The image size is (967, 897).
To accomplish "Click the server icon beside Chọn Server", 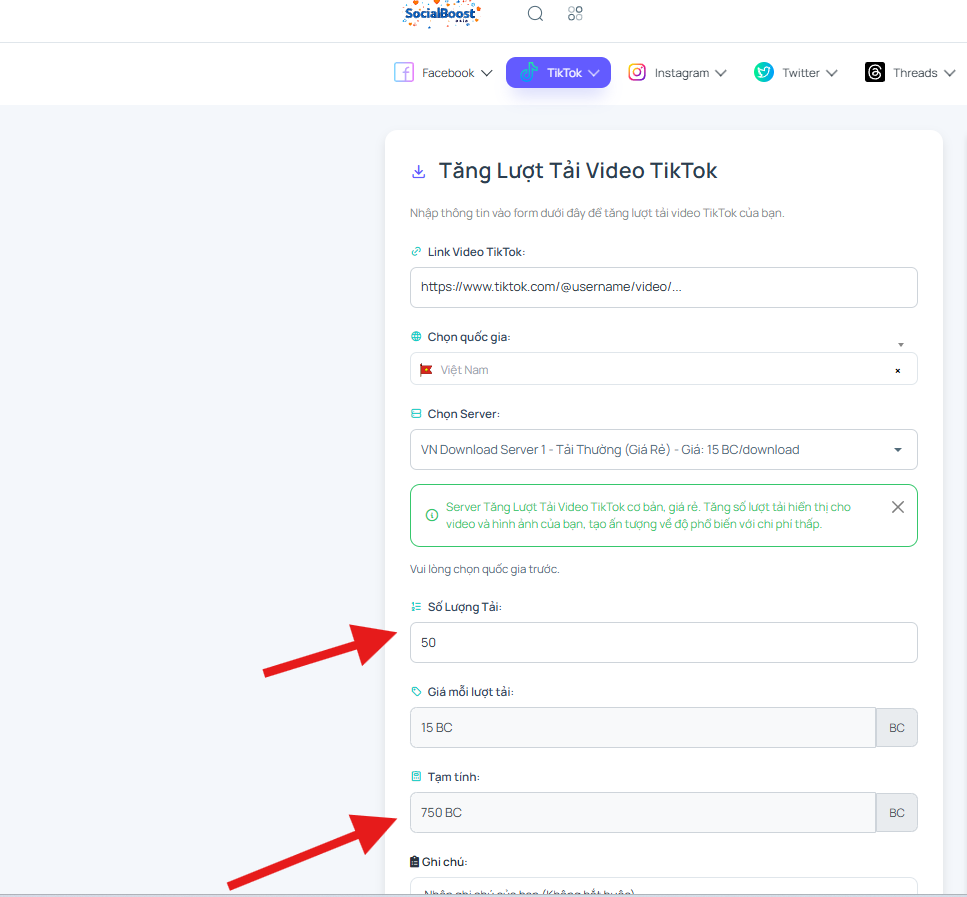I will coord(416,413).
